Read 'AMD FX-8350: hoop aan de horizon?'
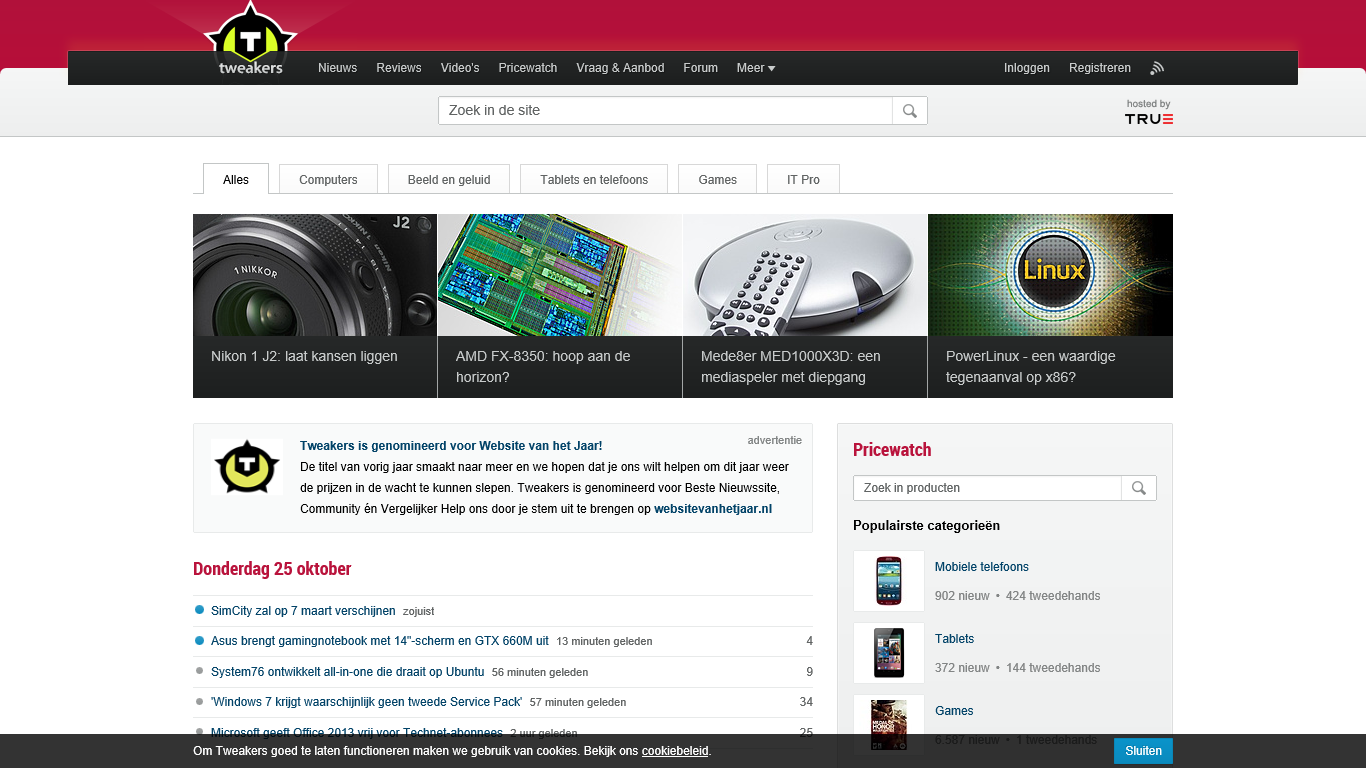Viewport: 1366px width, 768px height. point(543,367)
